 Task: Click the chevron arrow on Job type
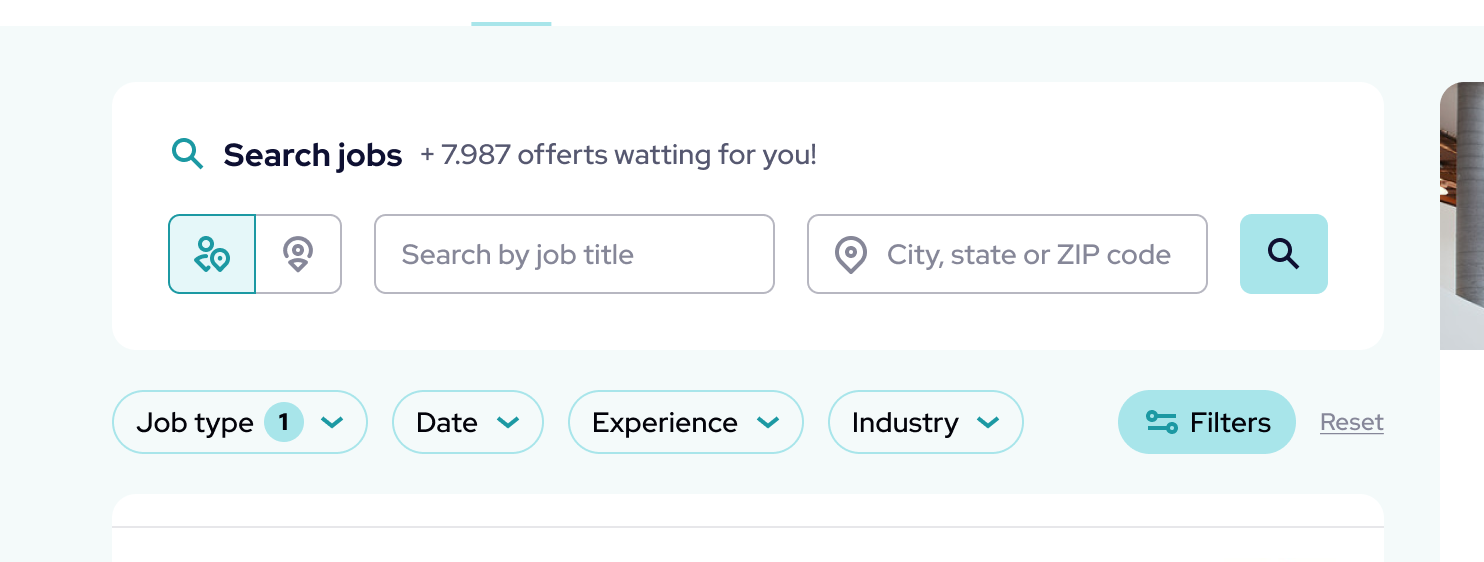coord(332,423)
